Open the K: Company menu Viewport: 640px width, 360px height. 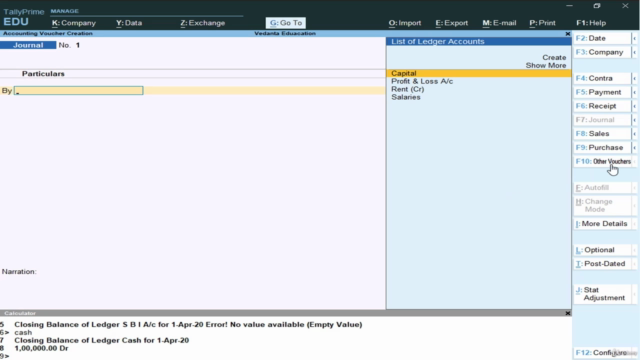74,23
